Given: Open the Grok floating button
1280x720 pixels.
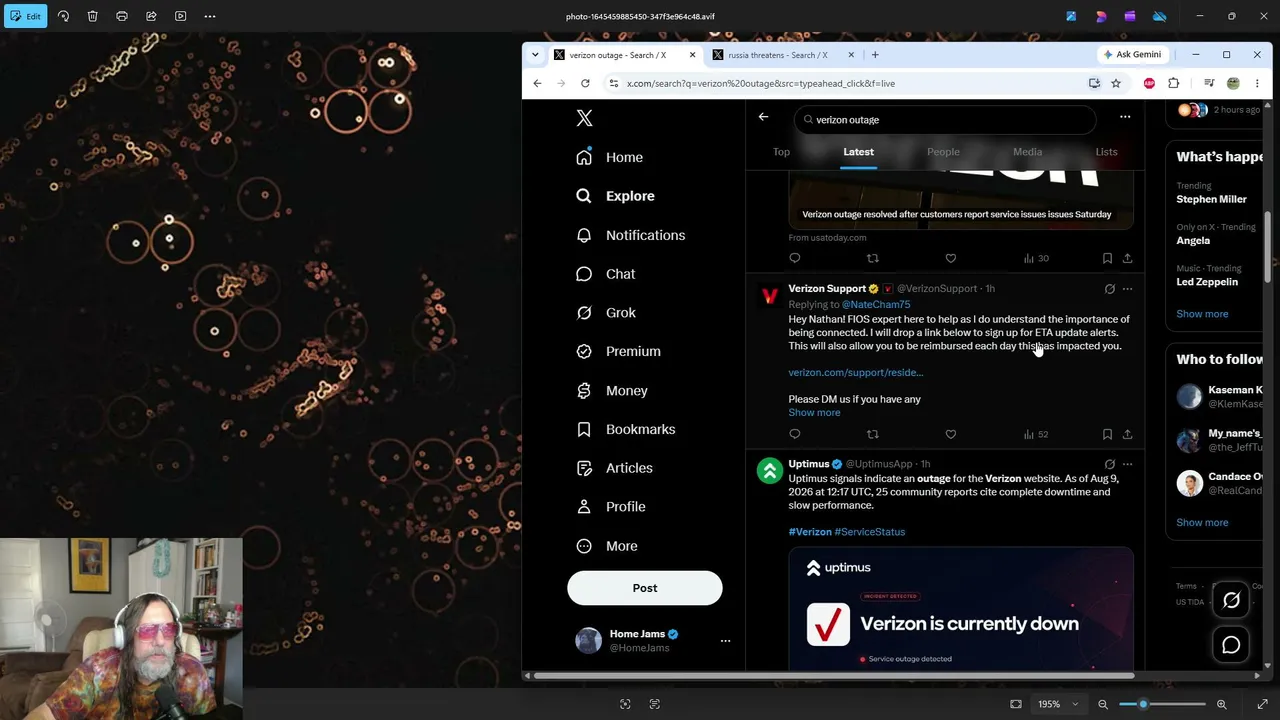Looking at the screenshot, I should coord(1231,600).
